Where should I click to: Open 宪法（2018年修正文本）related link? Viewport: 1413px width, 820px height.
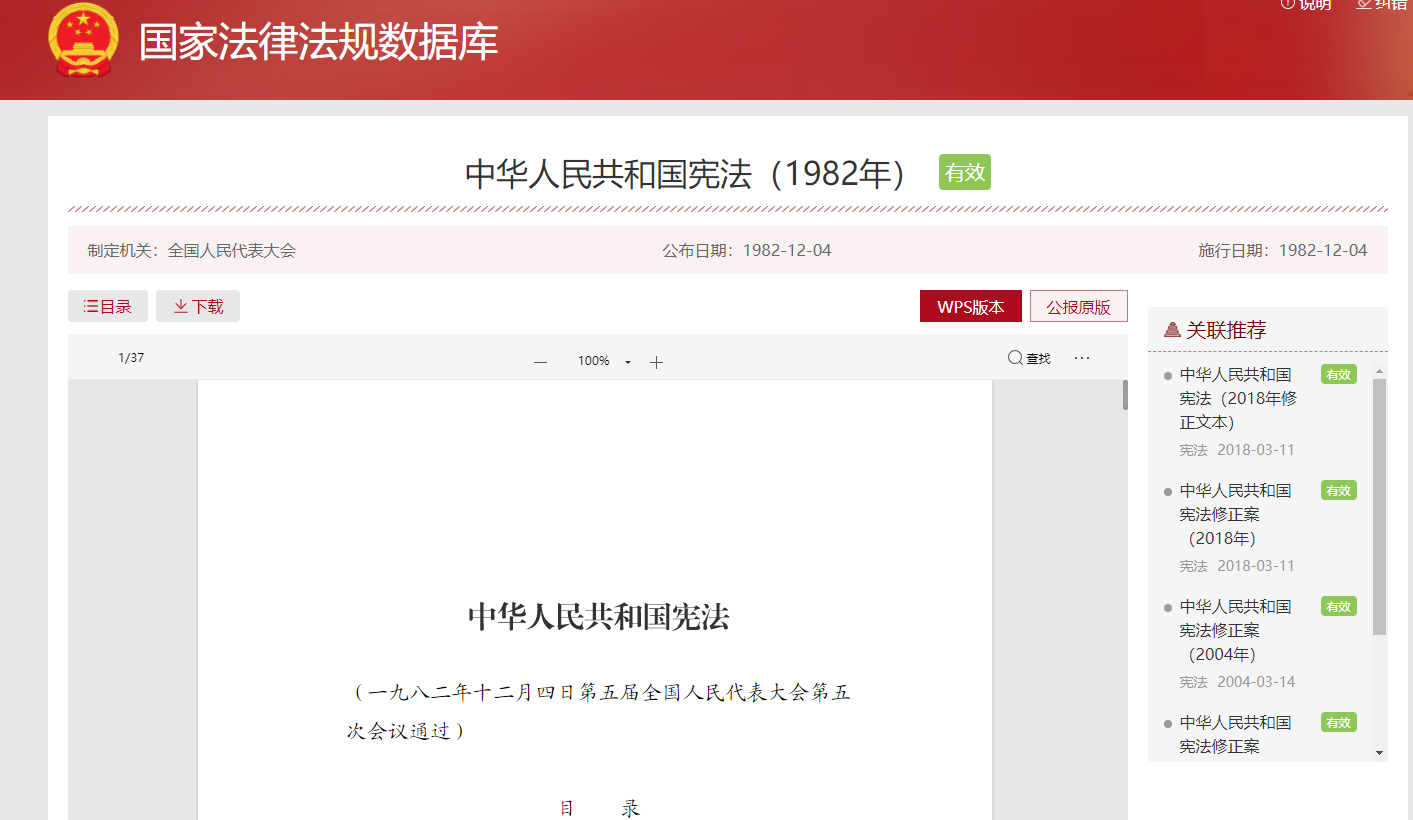(1238, 398)
